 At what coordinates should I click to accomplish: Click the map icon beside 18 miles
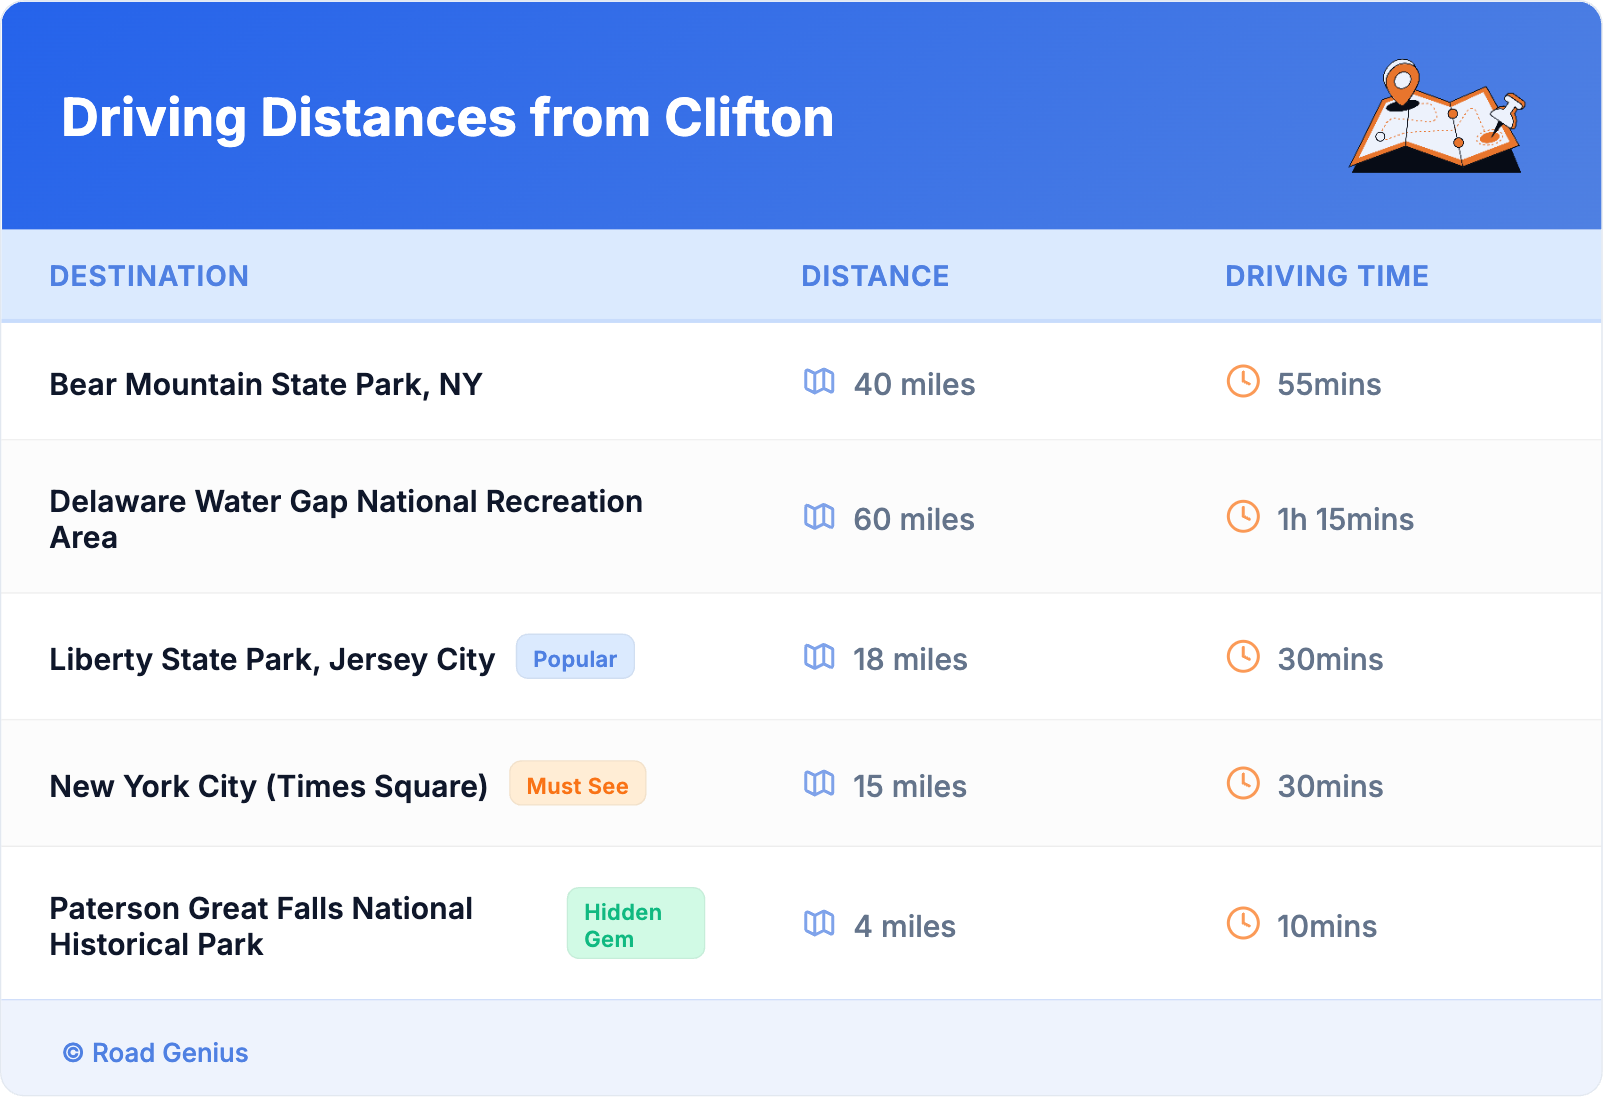click(819, 656)
